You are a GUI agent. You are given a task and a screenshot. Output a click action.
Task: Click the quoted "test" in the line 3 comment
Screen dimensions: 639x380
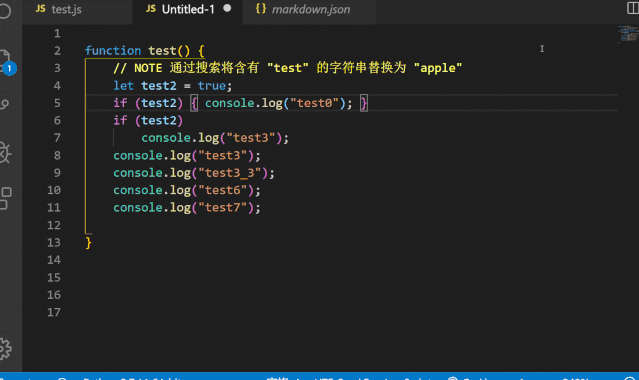point(288,68)
